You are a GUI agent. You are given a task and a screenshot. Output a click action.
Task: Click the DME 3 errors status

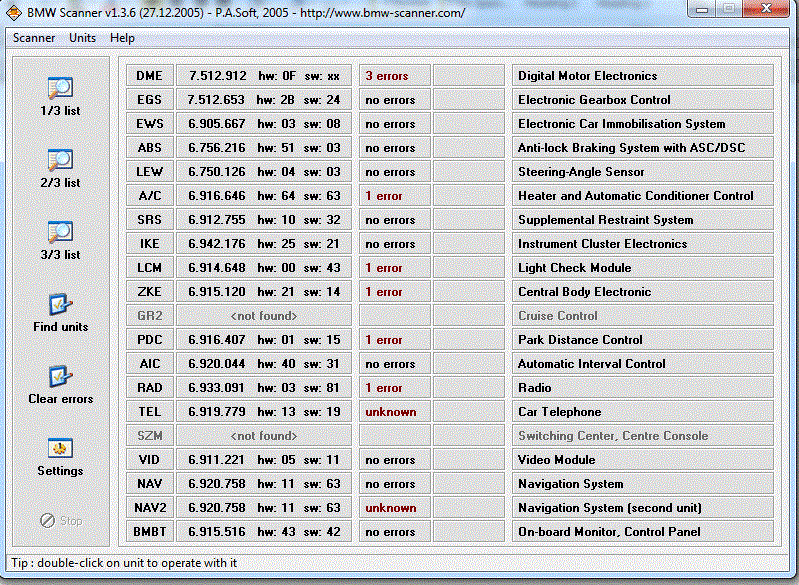[x=394, y=76]
